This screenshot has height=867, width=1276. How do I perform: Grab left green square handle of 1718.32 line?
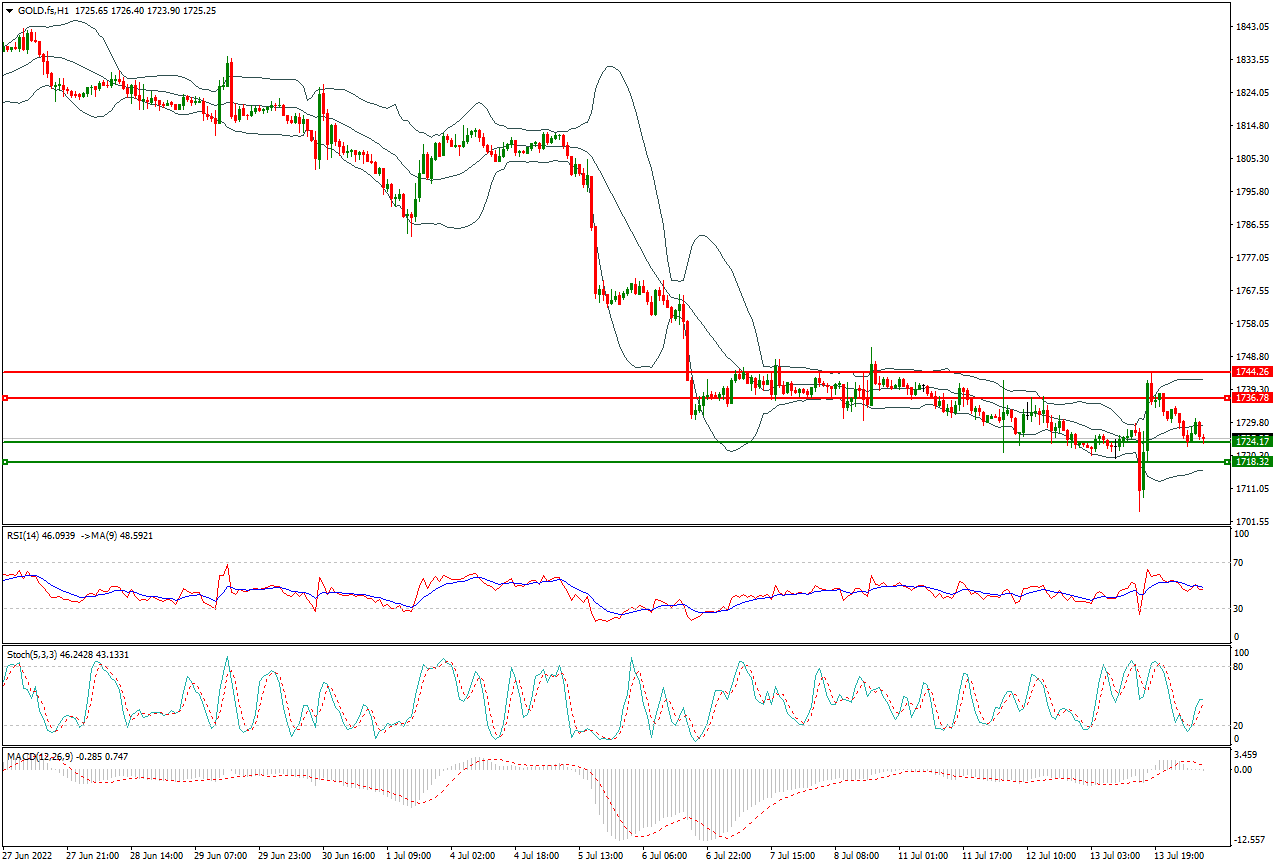click(6, 462)
